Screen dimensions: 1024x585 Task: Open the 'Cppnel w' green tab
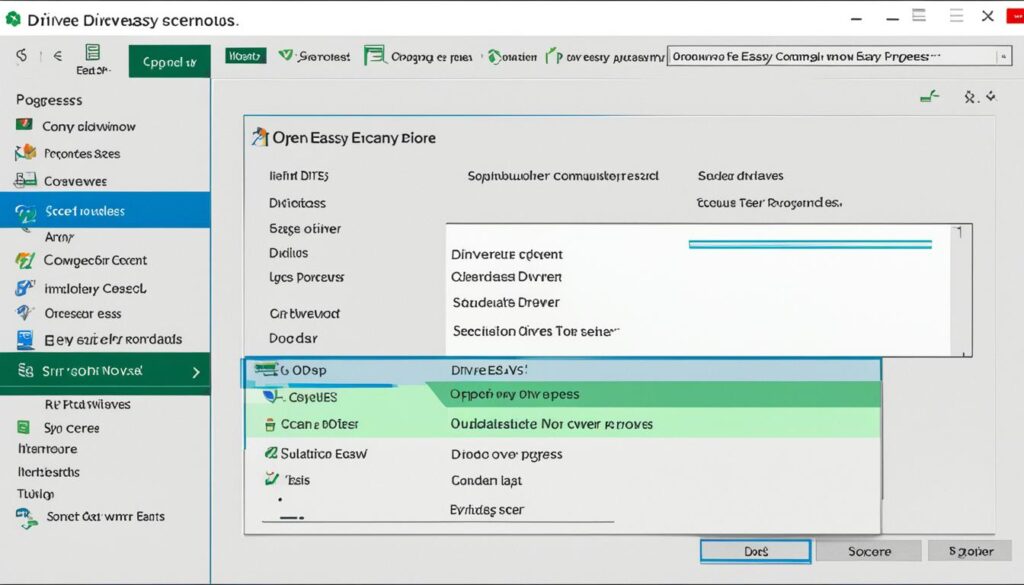[170, 61]
